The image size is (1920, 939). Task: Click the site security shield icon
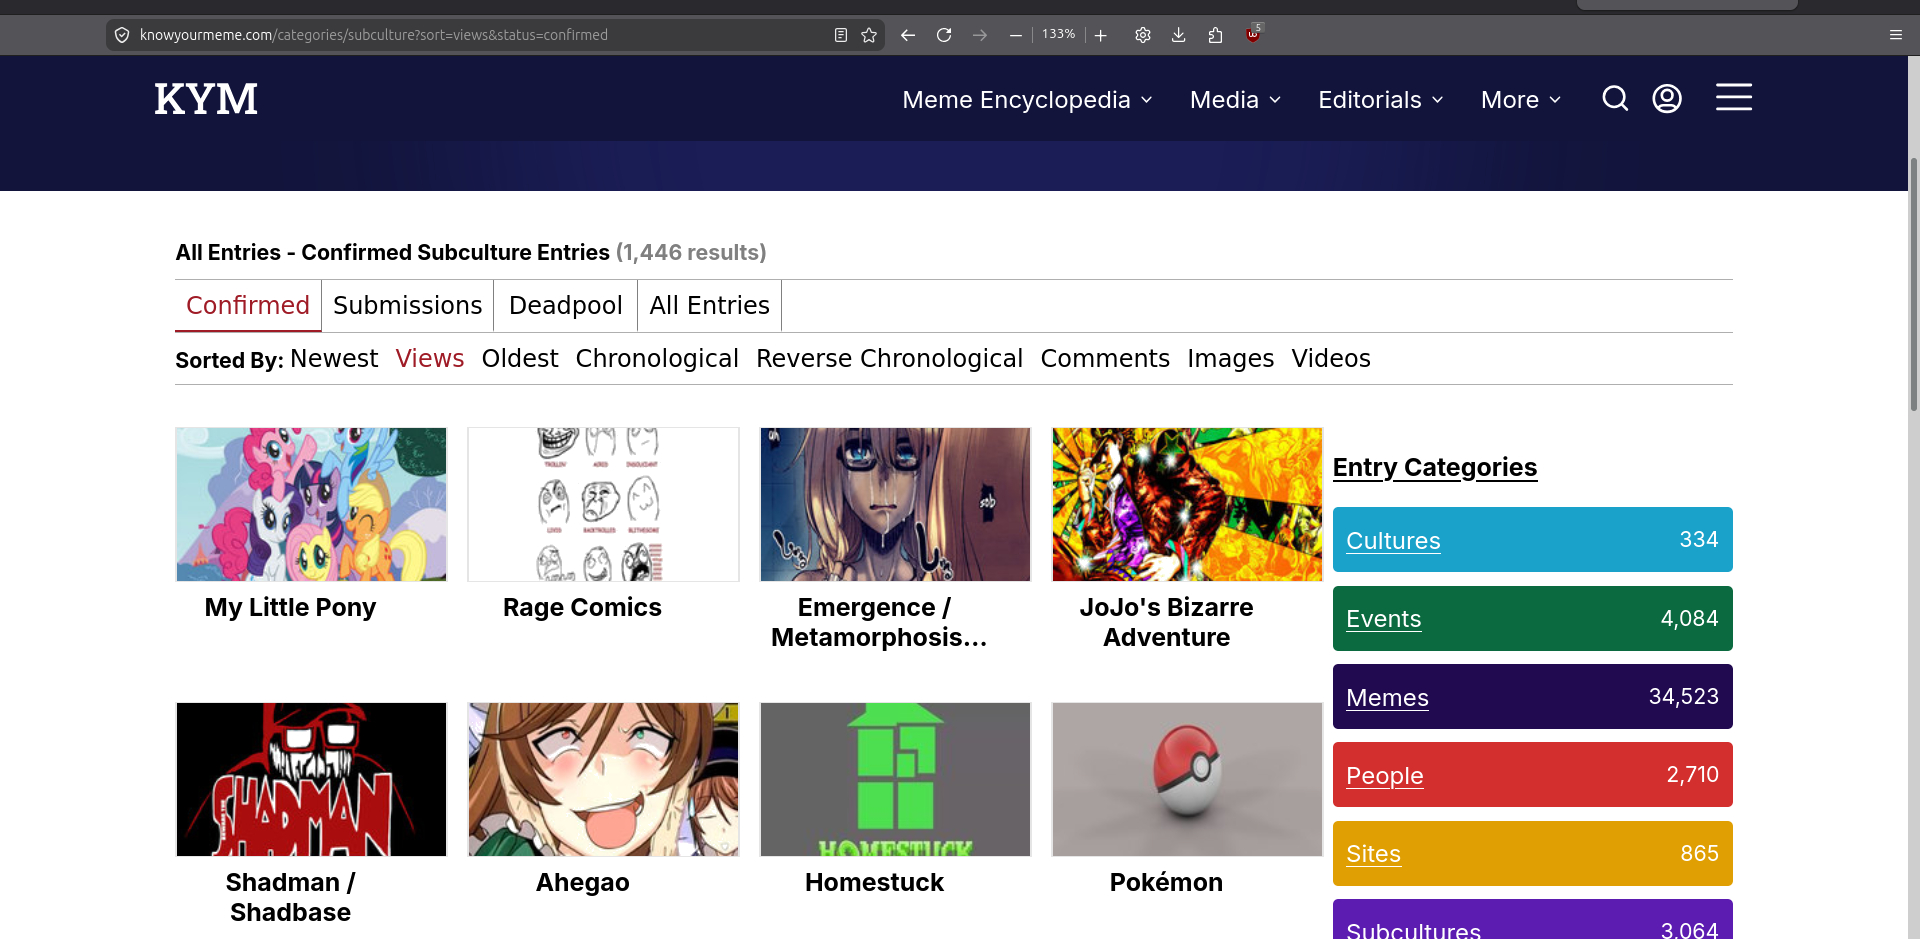[122, 35]
